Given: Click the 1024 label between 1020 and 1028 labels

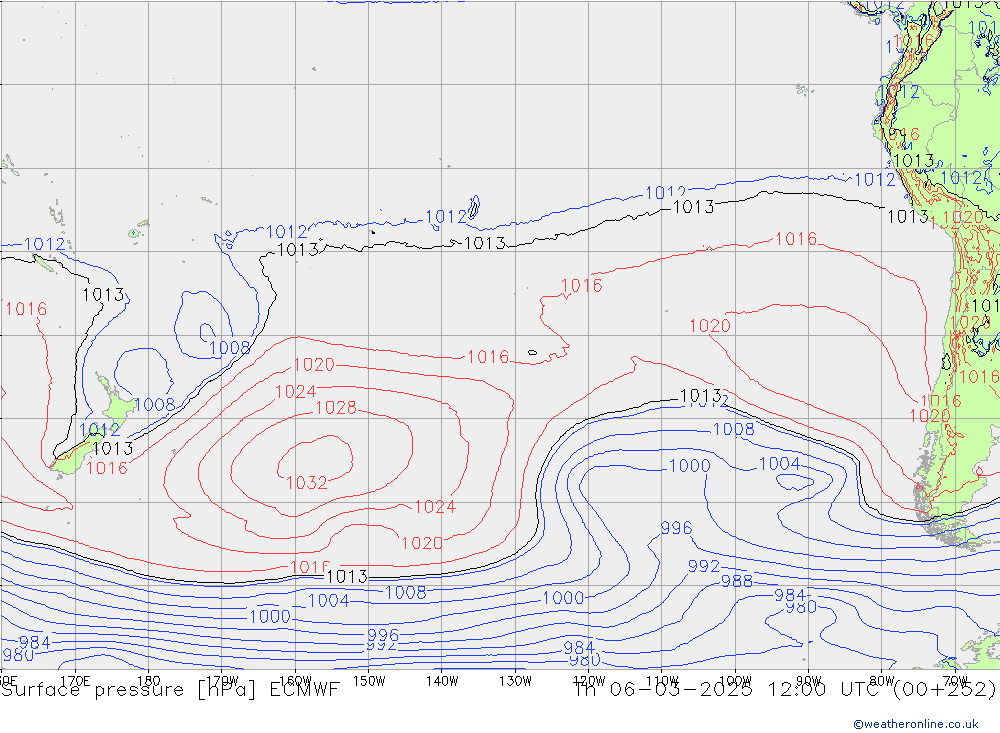Looking at the screenshot, I should coord(295,392).
